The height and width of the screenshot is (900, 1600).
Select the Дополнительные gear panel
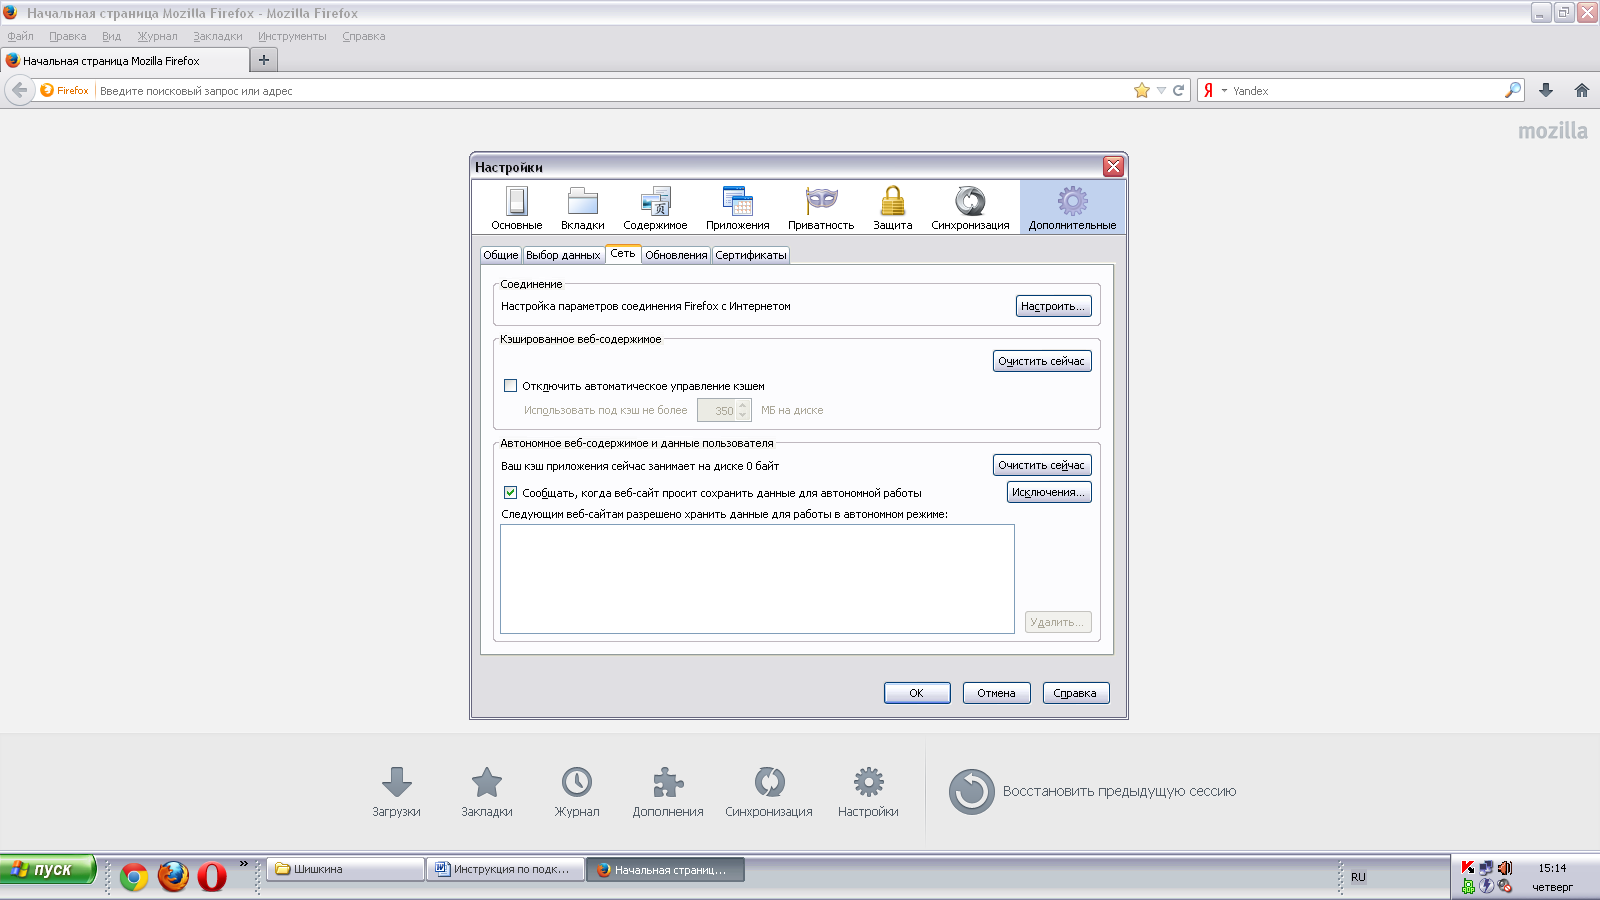pos(1072,208)
